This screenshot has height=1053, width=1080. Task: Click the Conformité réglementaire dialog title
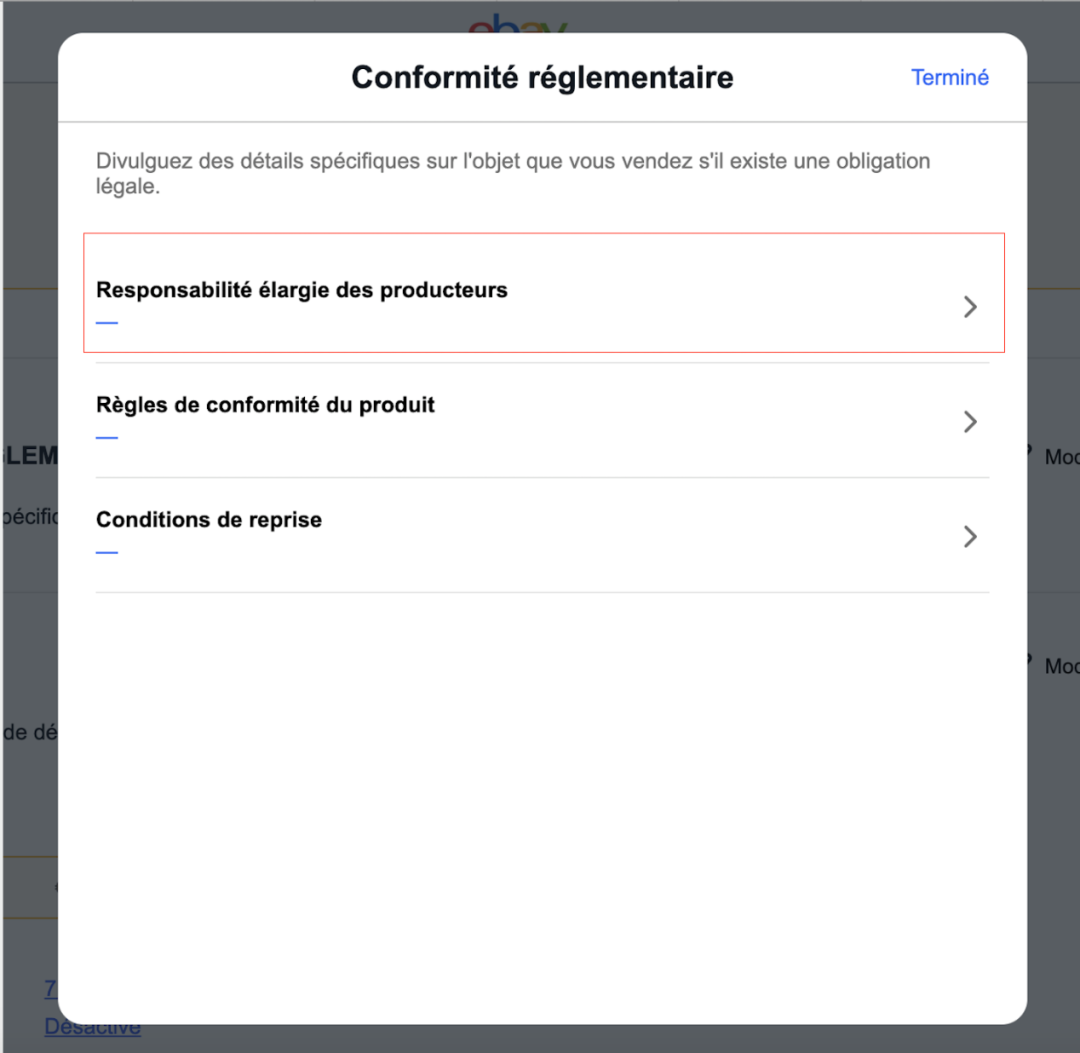(x=542, y=78)
